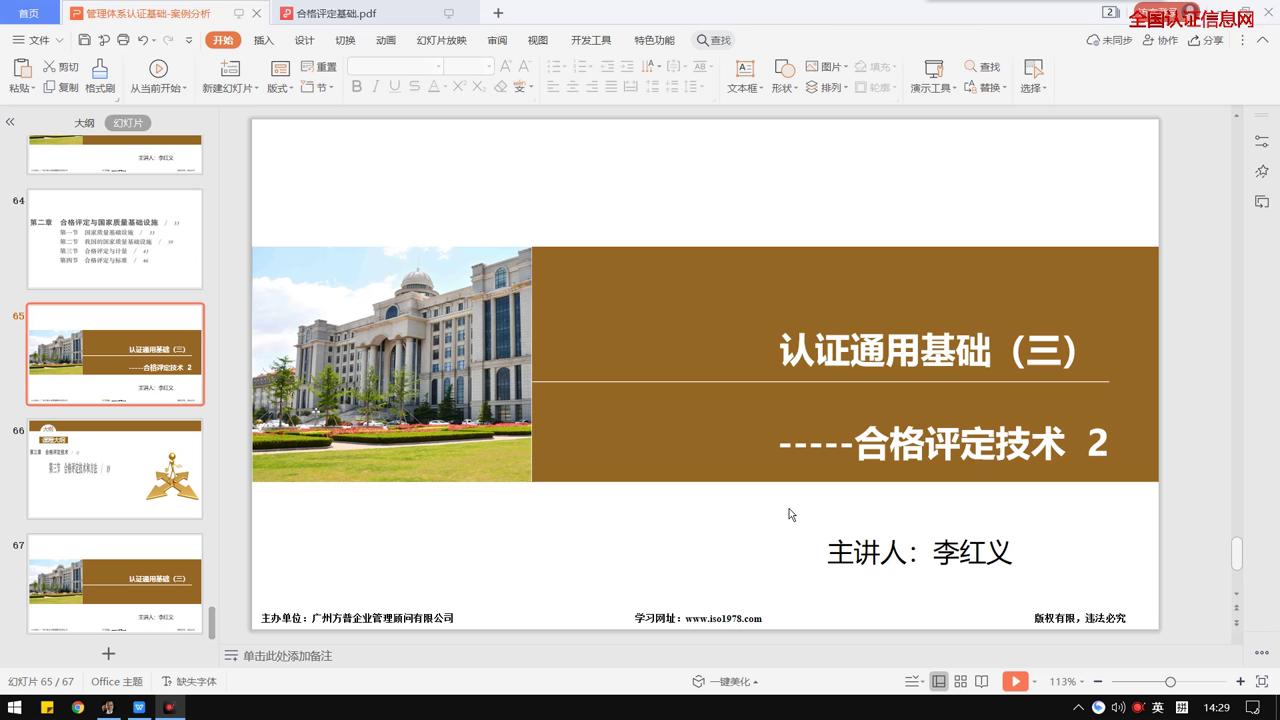Click the Paste clipboard icon

[x=21, y=68]
